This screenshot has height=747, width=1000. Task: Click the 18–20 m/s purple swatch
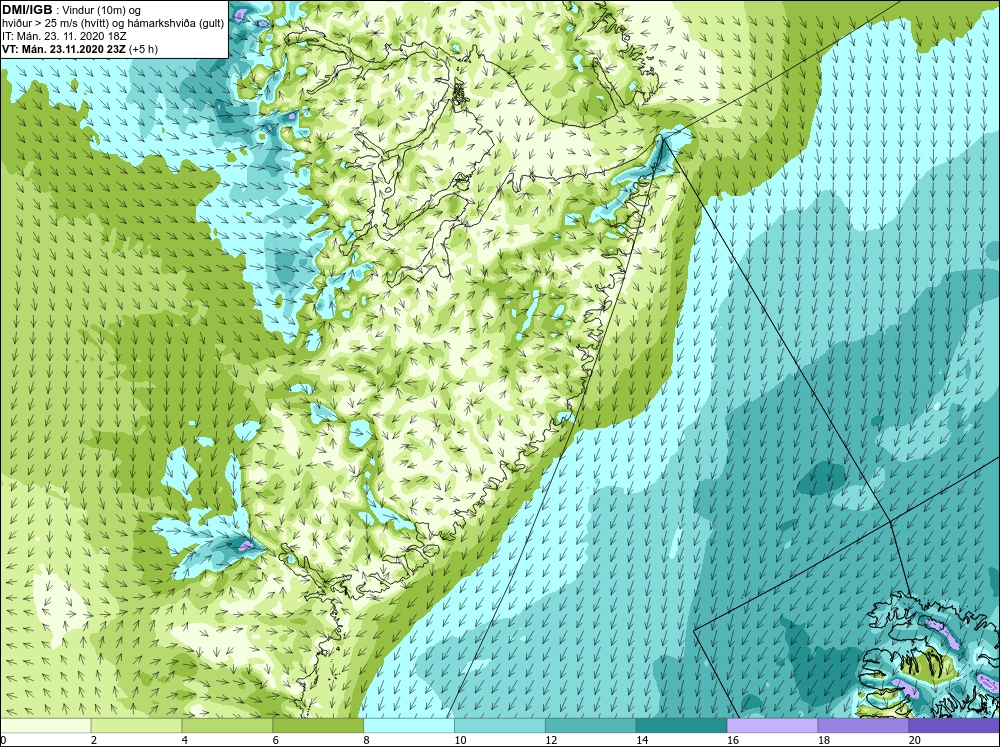pos(863,725)
